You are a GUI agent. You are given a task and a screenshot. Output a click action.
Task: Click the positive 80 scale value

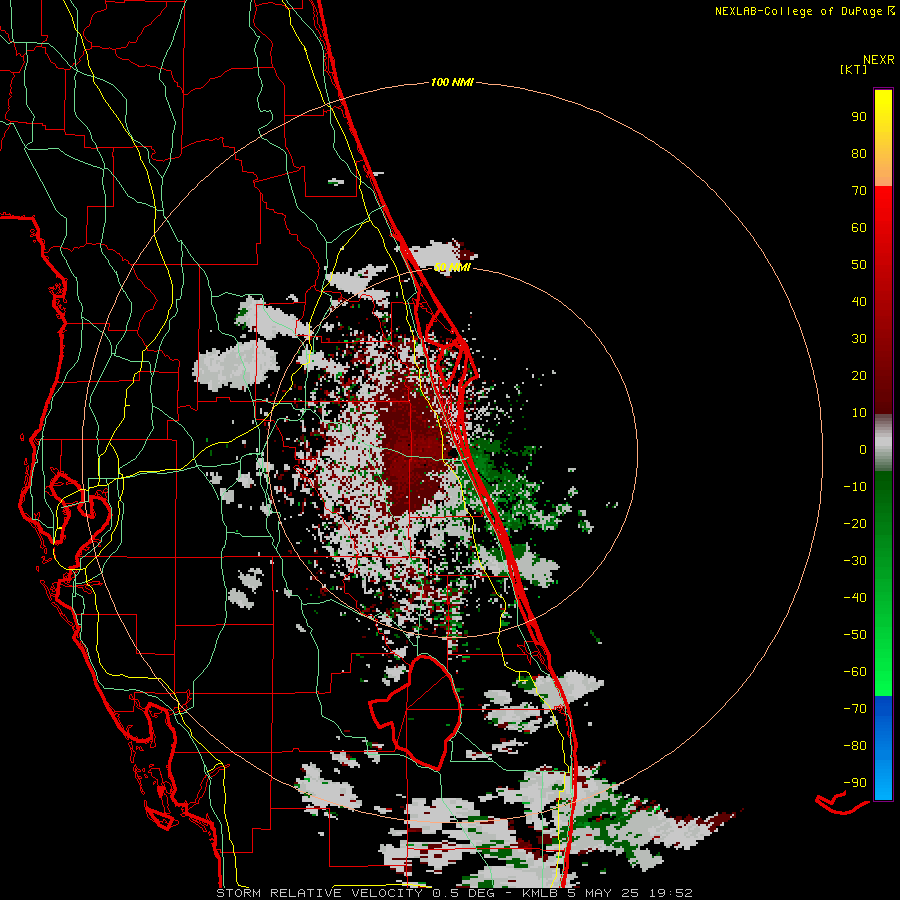pos(859,154)
